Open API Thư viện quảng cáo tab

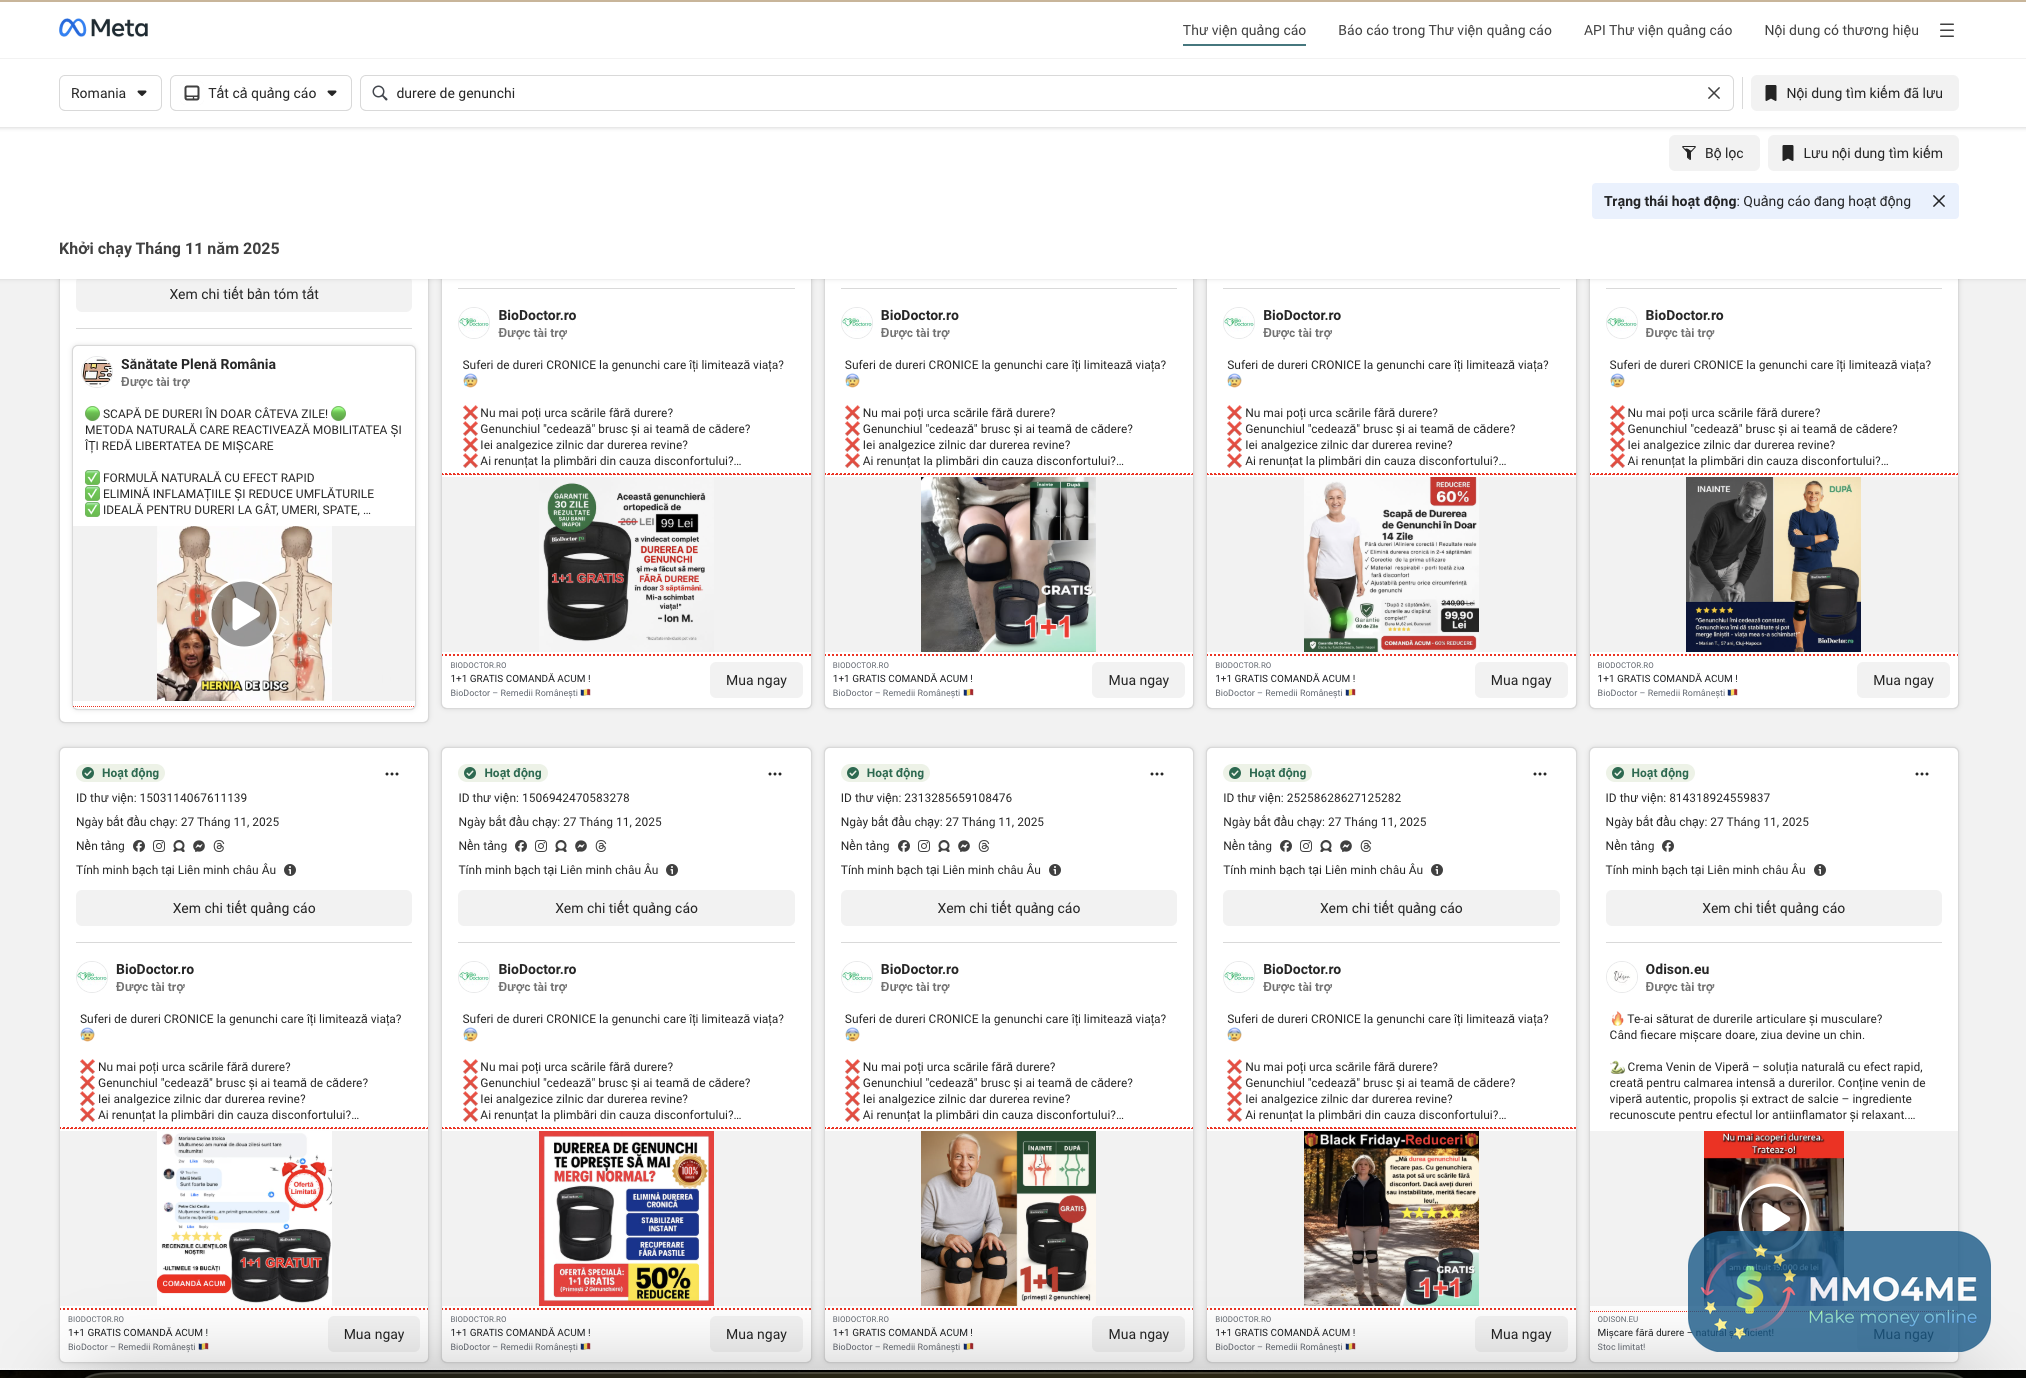click(x=1657, y=30)
